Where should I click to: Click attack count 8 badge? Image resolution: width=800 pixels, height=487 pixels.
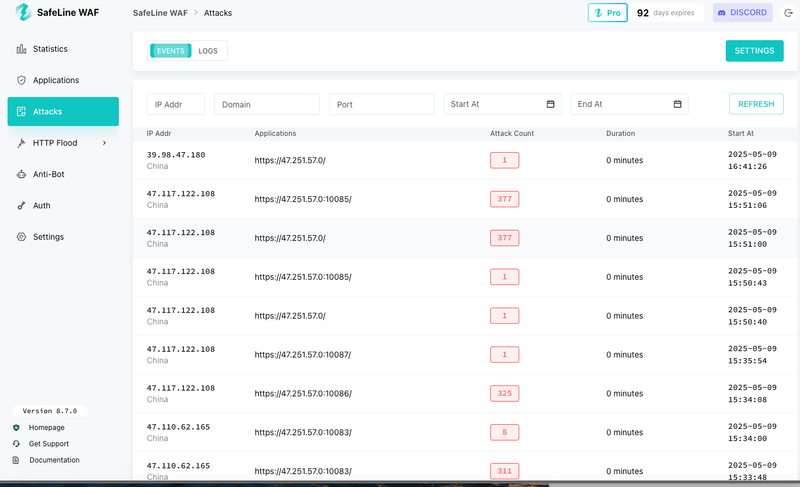pos(505,432)
